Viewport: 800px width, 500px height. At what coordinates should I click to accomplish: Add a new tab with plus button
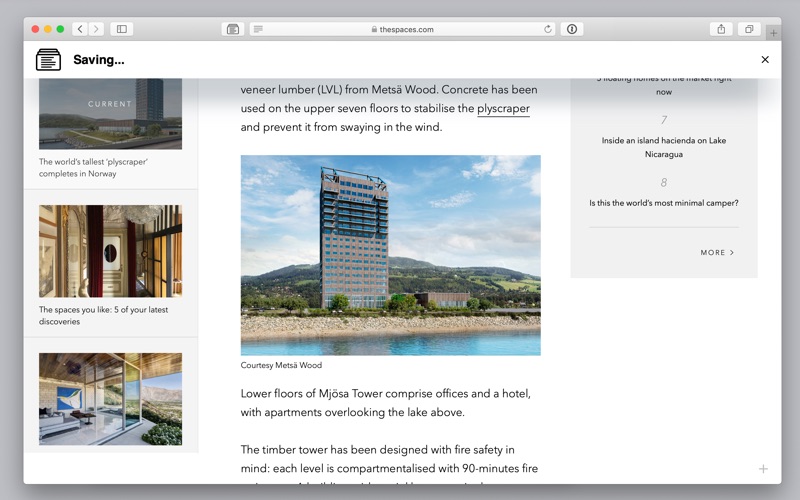pyautogui.click(x=773, y=33)
